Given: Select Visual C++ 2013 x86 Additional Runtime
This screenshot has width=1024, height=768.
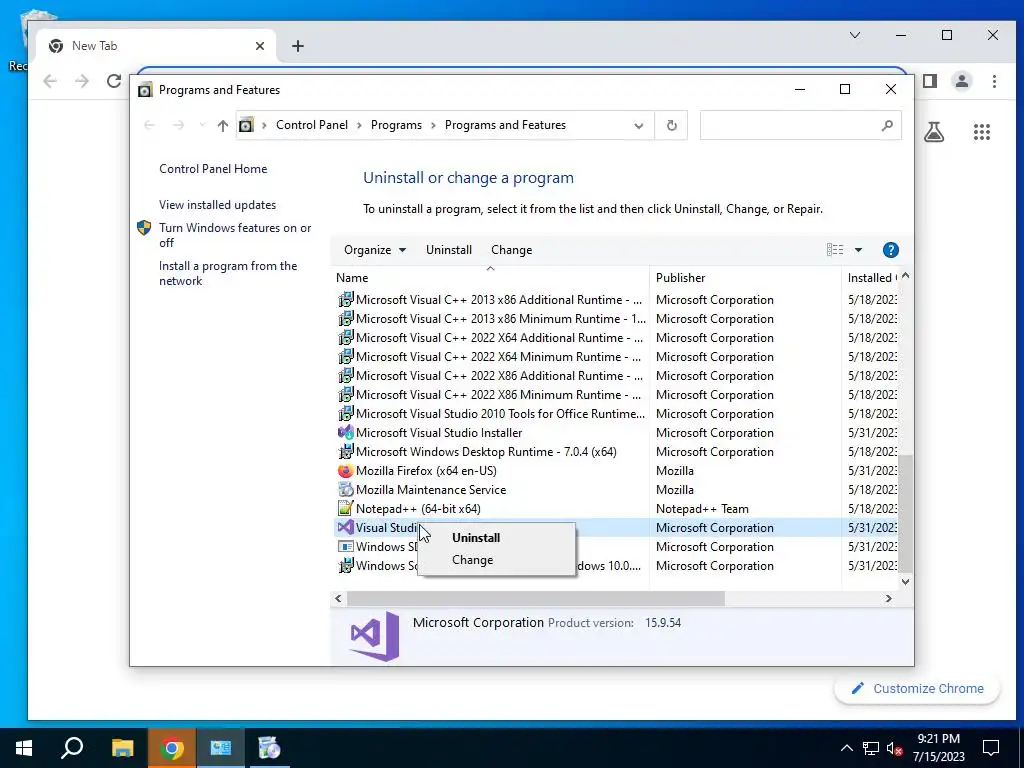Looking at the screenshot, I should click(616, 299).
